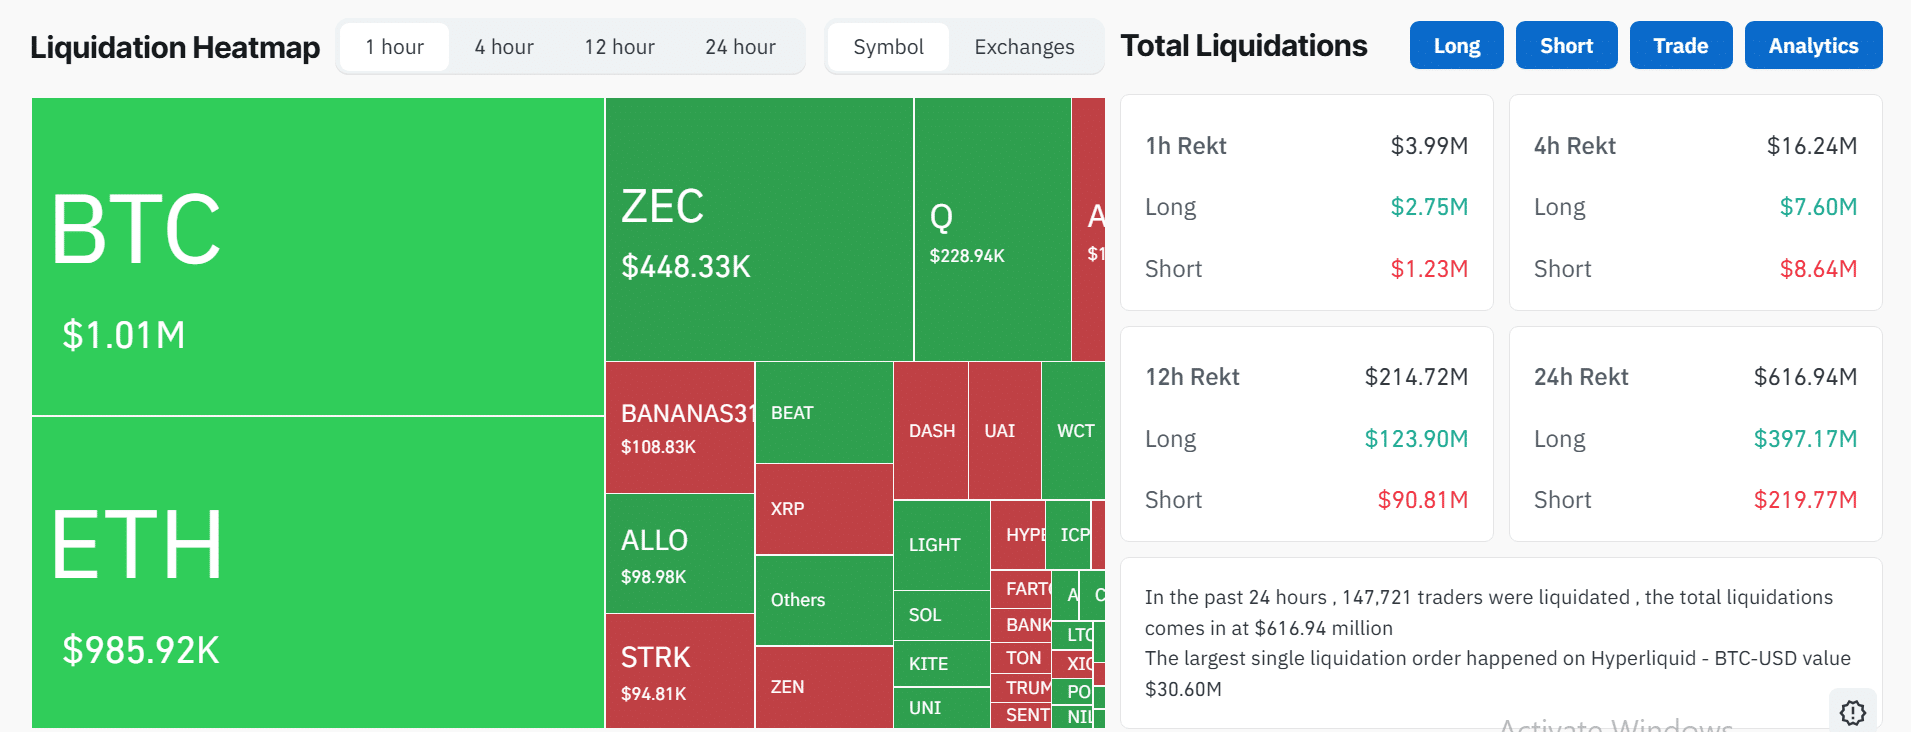Switch heatmap grouping to Exchanges
Screen dimensions: 1911x732
(x=1022, y=46)
